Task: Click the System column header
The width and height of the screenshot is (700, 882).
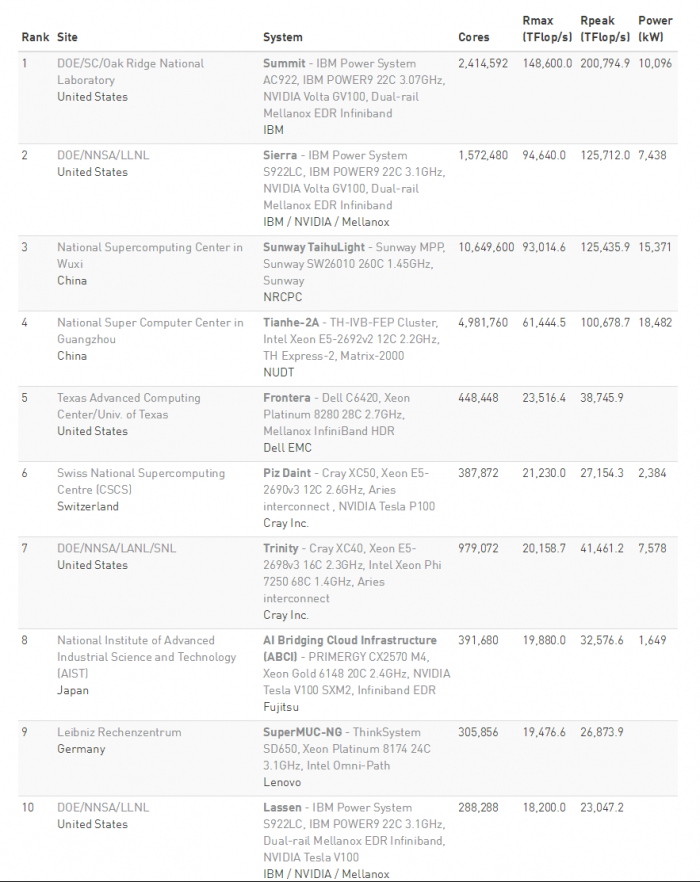Action: [283, 37]
